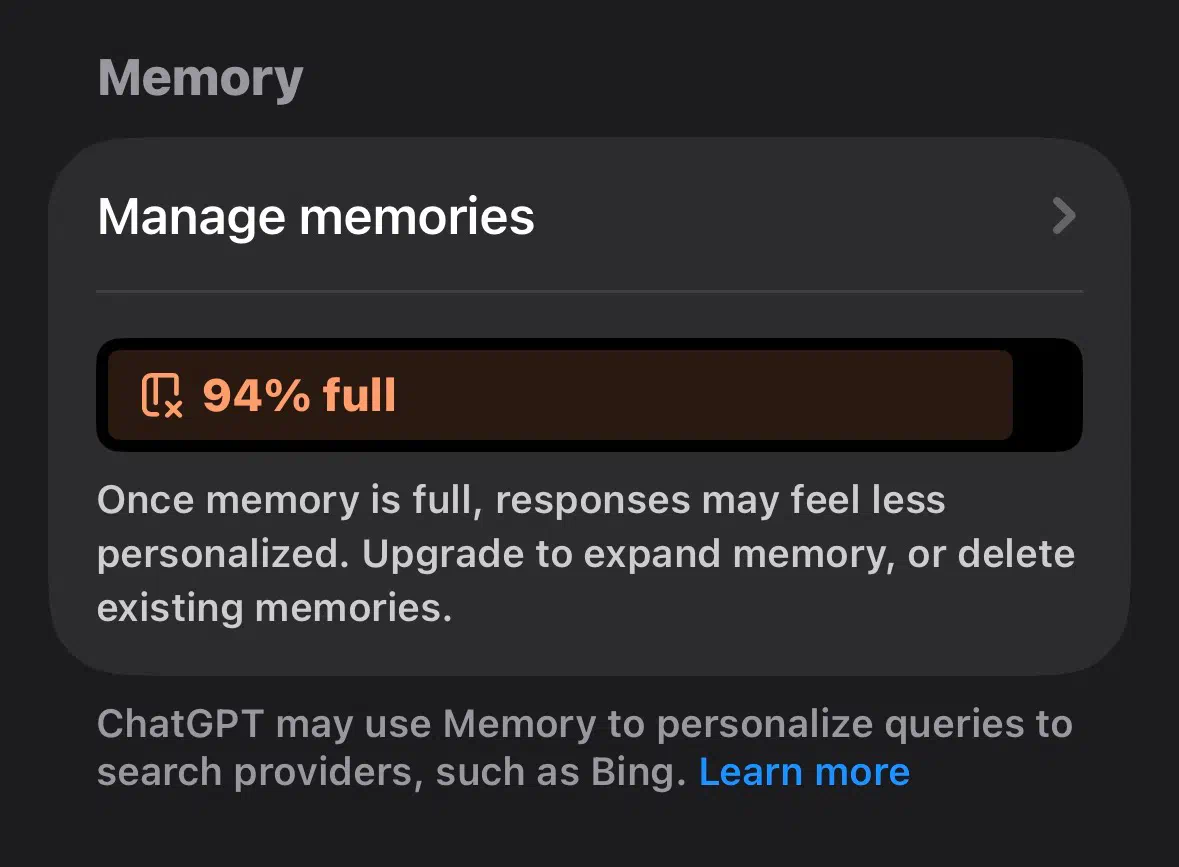Open Manage memories with the chevron arrow

[x=1063, y=216]
